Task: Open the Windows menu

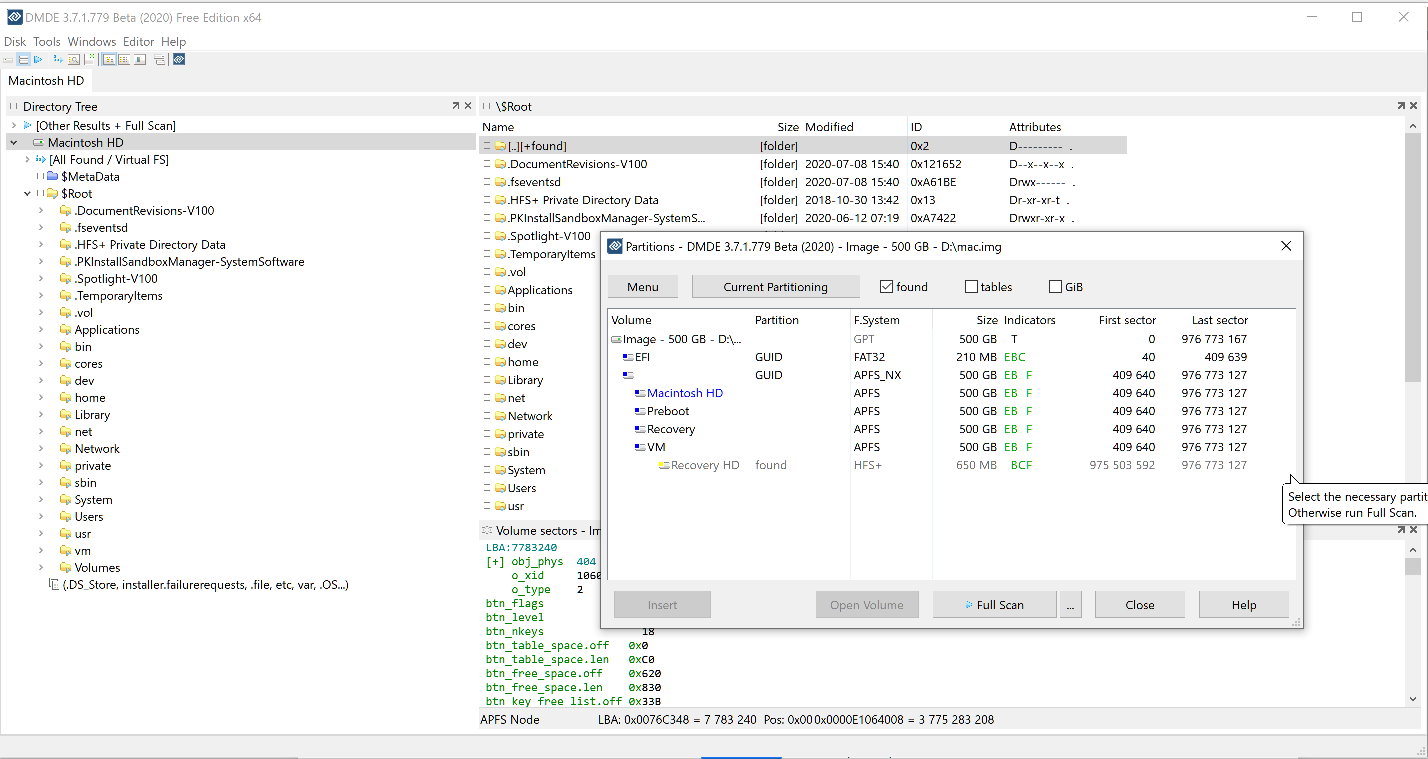Action: tap(92, 42)
